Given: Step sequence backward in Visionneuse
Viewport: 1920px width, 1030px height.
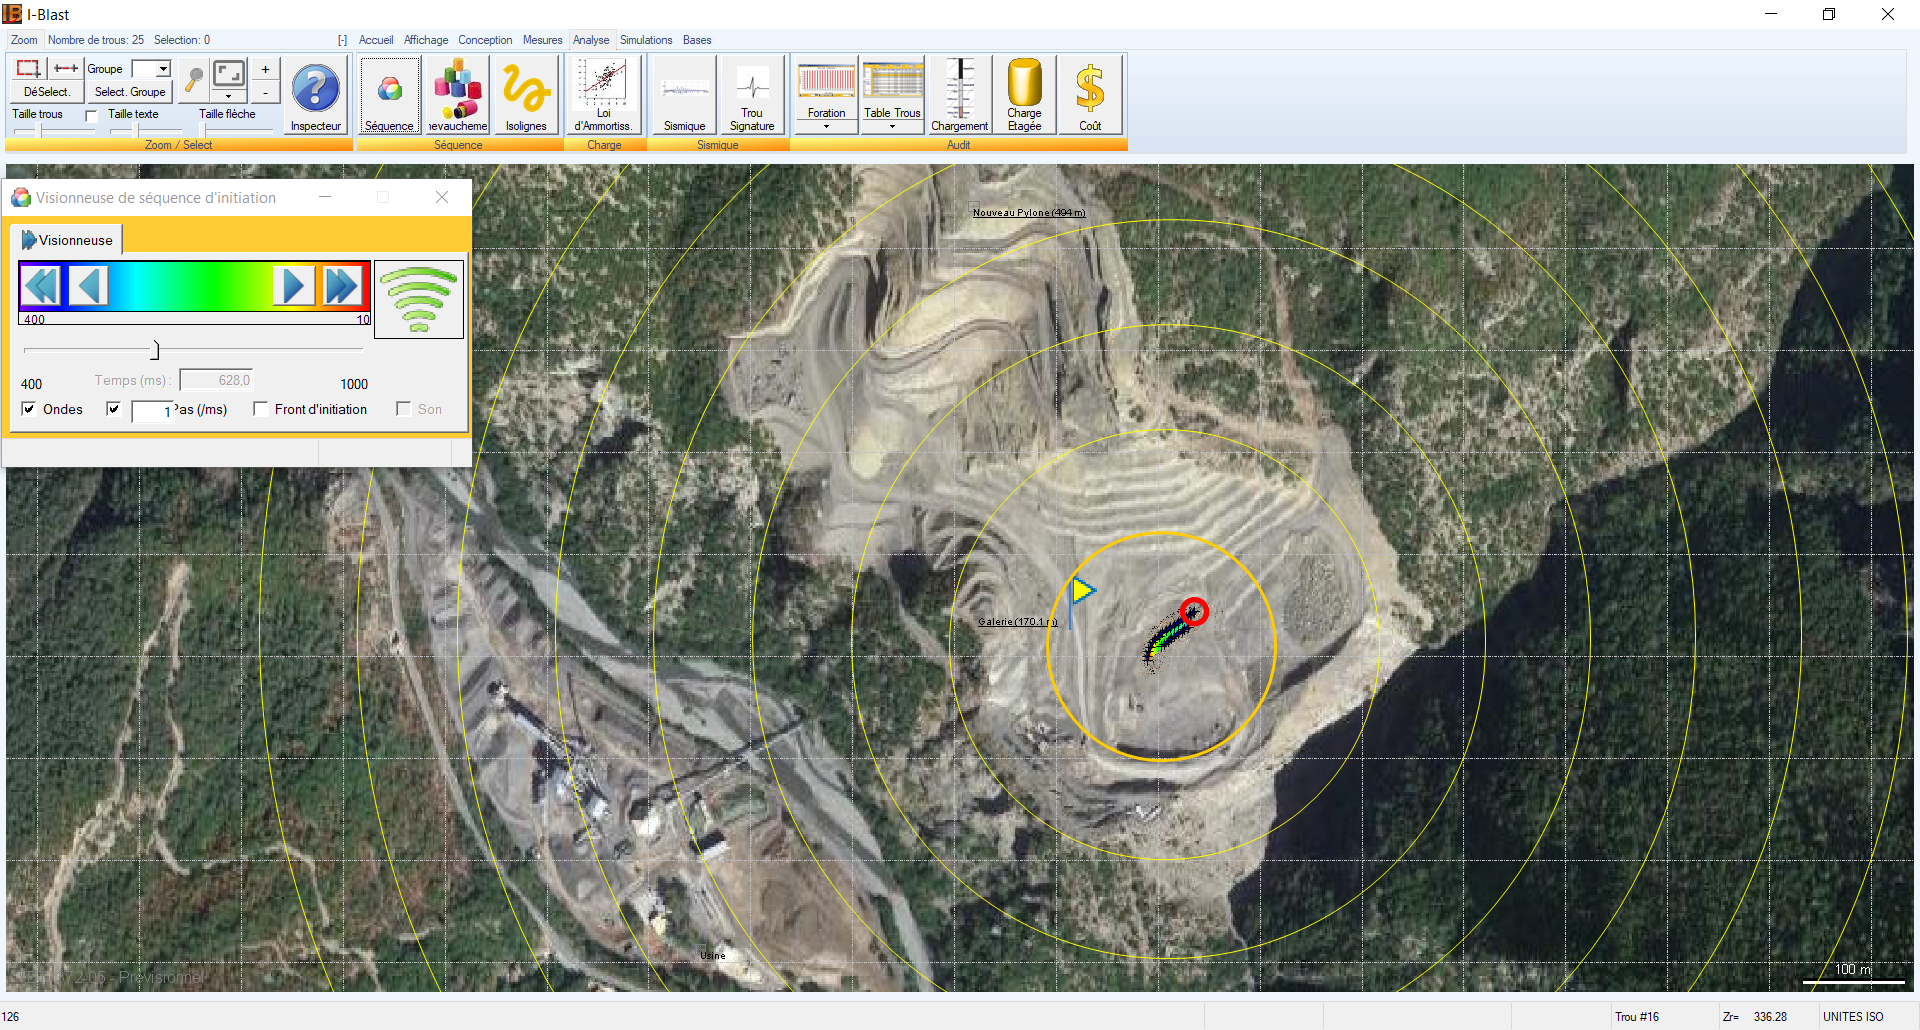Looking at the screenshot, I should (88, 286).
